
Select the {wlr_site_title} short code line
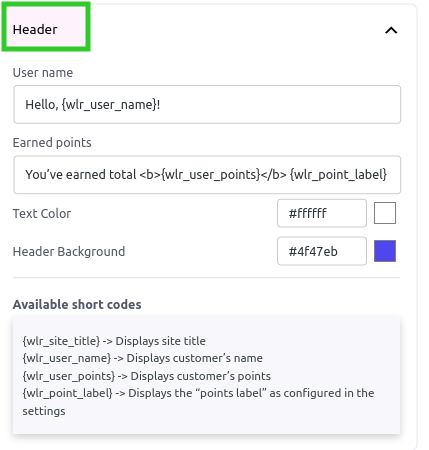click(x=114, y=341)
